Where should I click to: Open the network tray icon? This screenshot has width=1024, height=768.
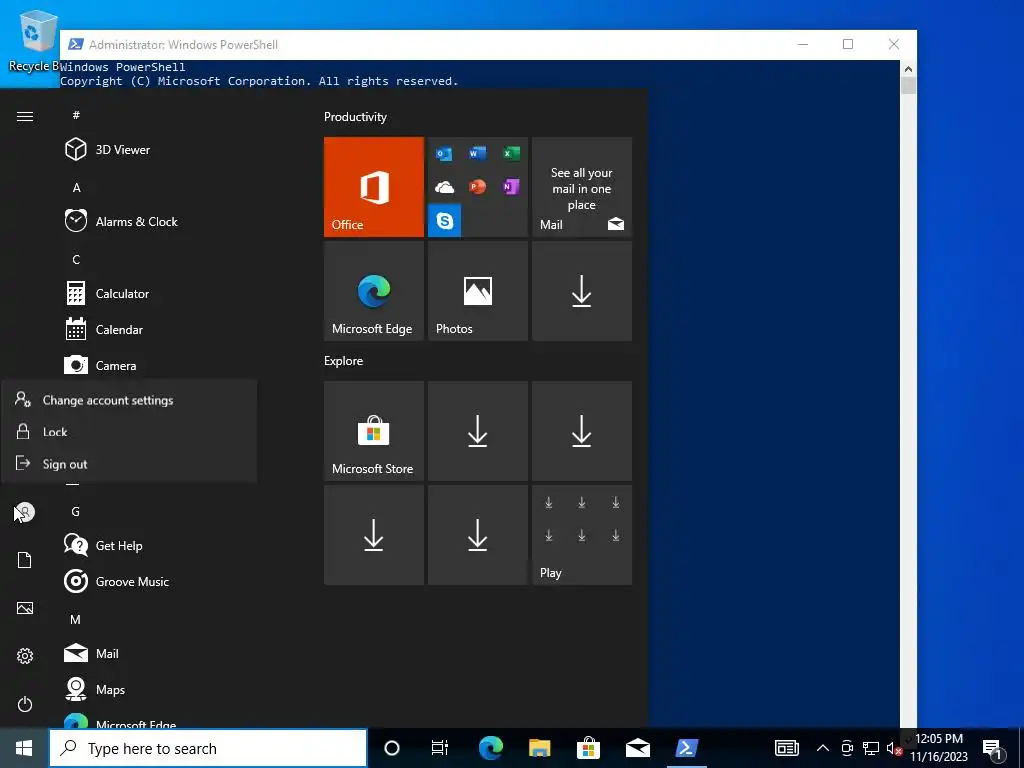tap(871, 748)
